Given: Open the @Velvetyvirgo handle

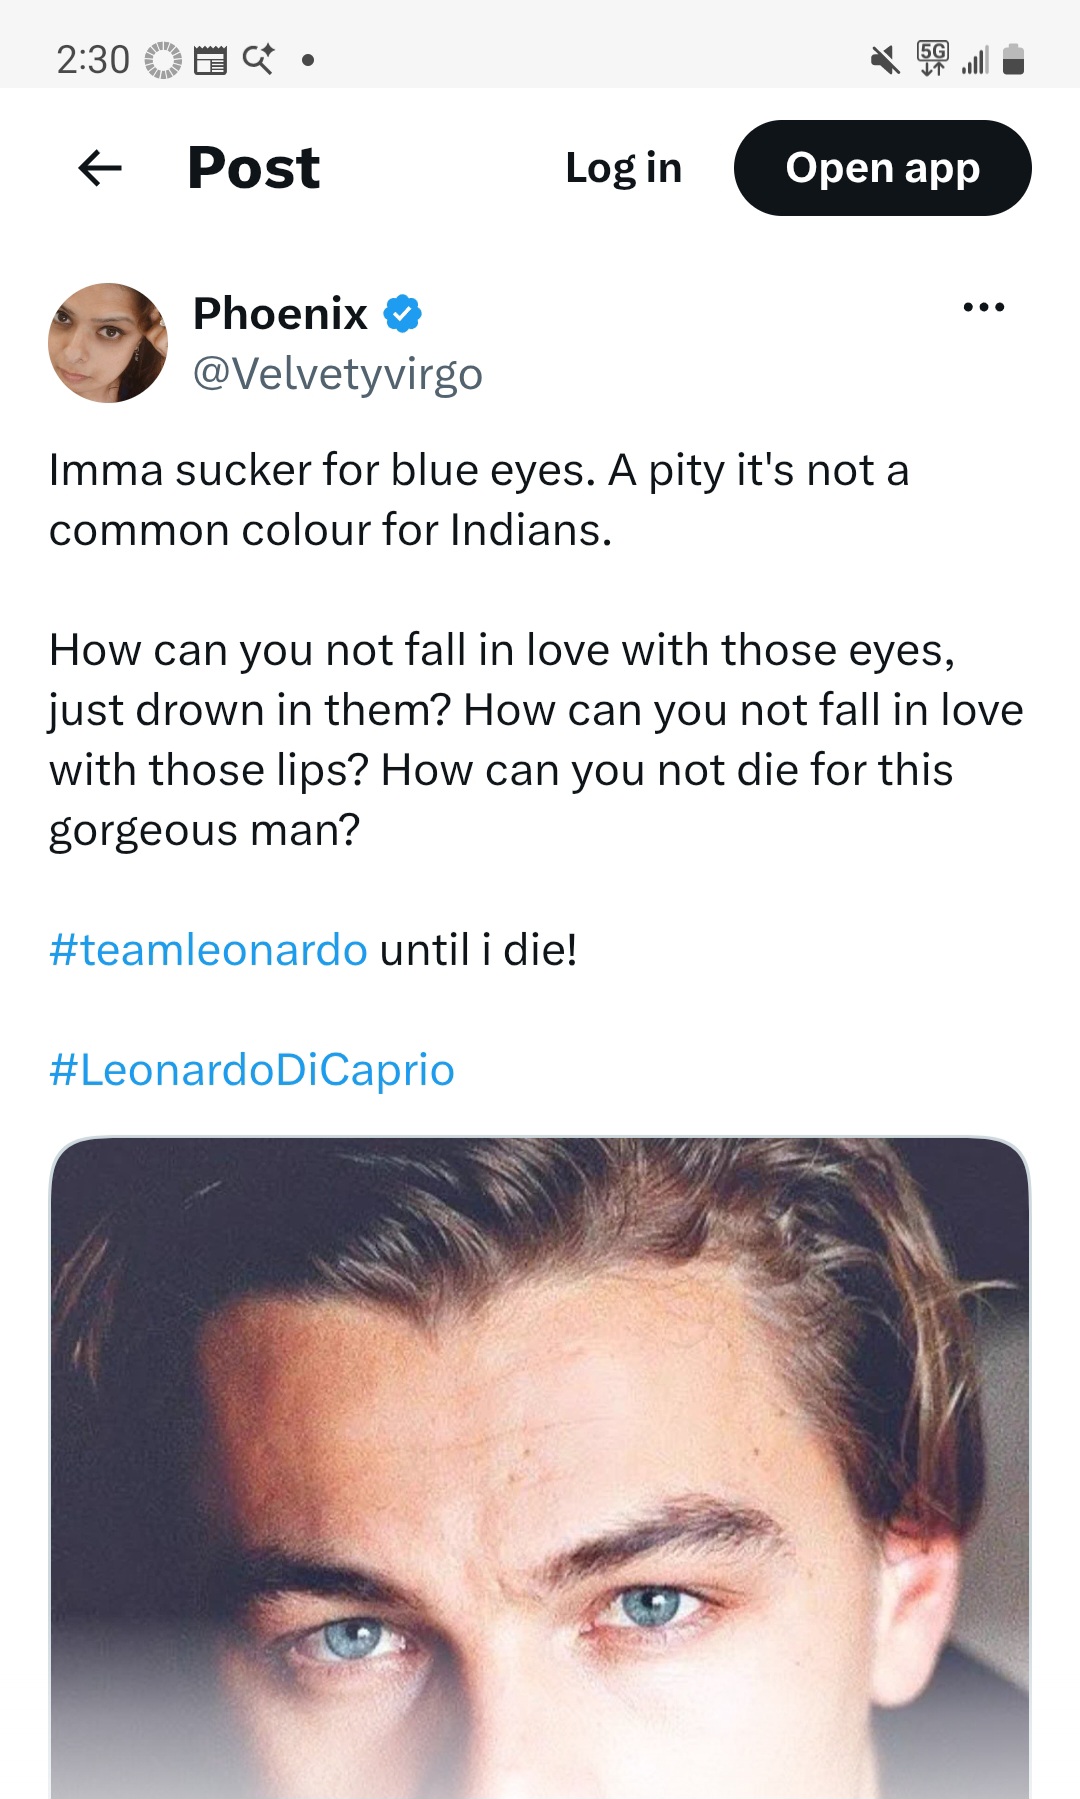Looking at the screenshot, I should [x=338, y=374].
